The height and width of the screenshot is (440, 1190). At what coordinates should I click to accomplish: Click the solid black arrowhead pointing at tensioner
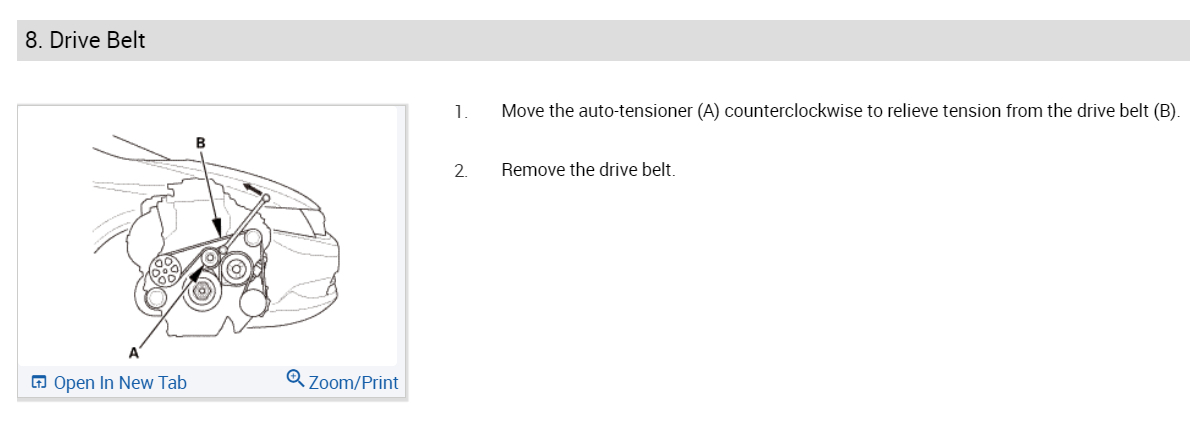click(x=197, y=277)
